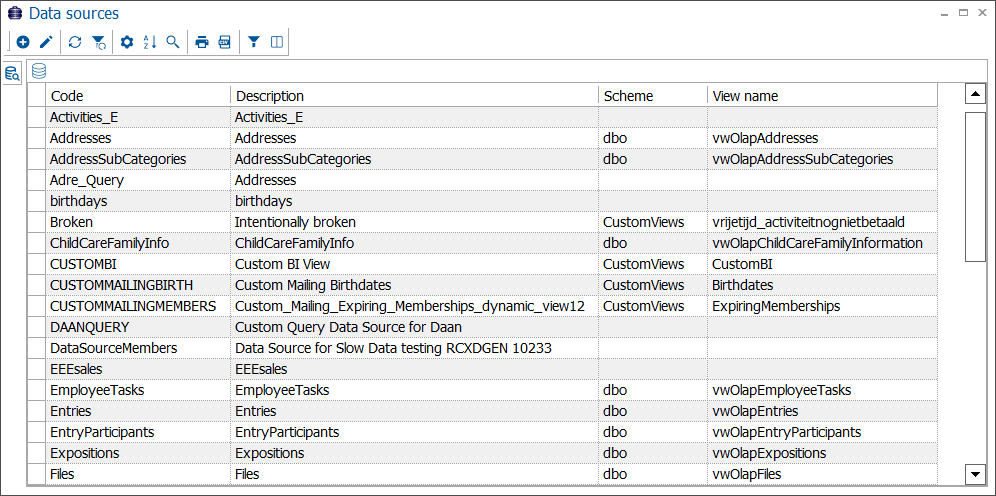
Task: Select the Entries code cell
Action: coord(138,410)
